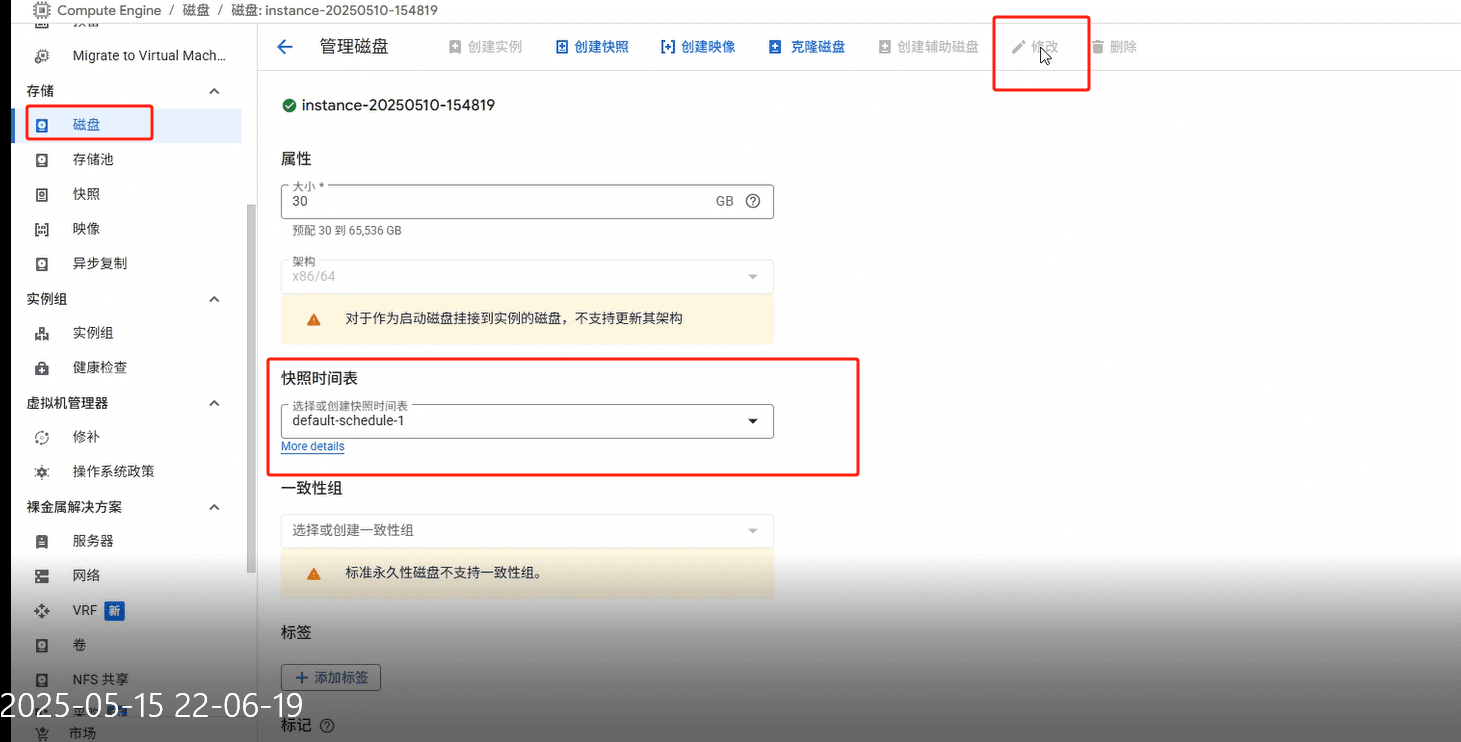The width and height of the screenshot is (1461, 742).
Task: Select 克隆磁盘 in the toolbar
Action: point(807,47)
